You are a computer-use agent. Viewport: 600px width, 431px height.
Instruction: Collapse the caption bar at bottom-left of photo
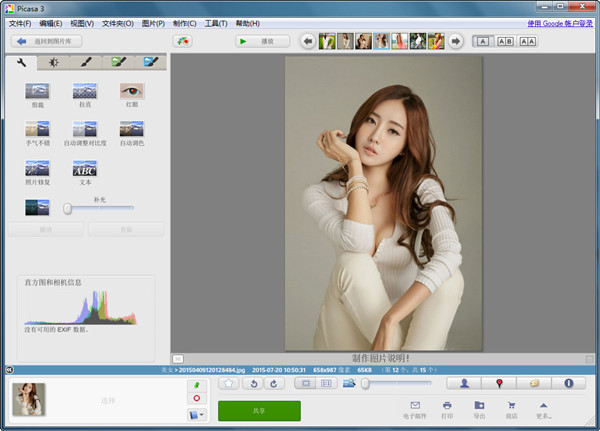point(177,358)
